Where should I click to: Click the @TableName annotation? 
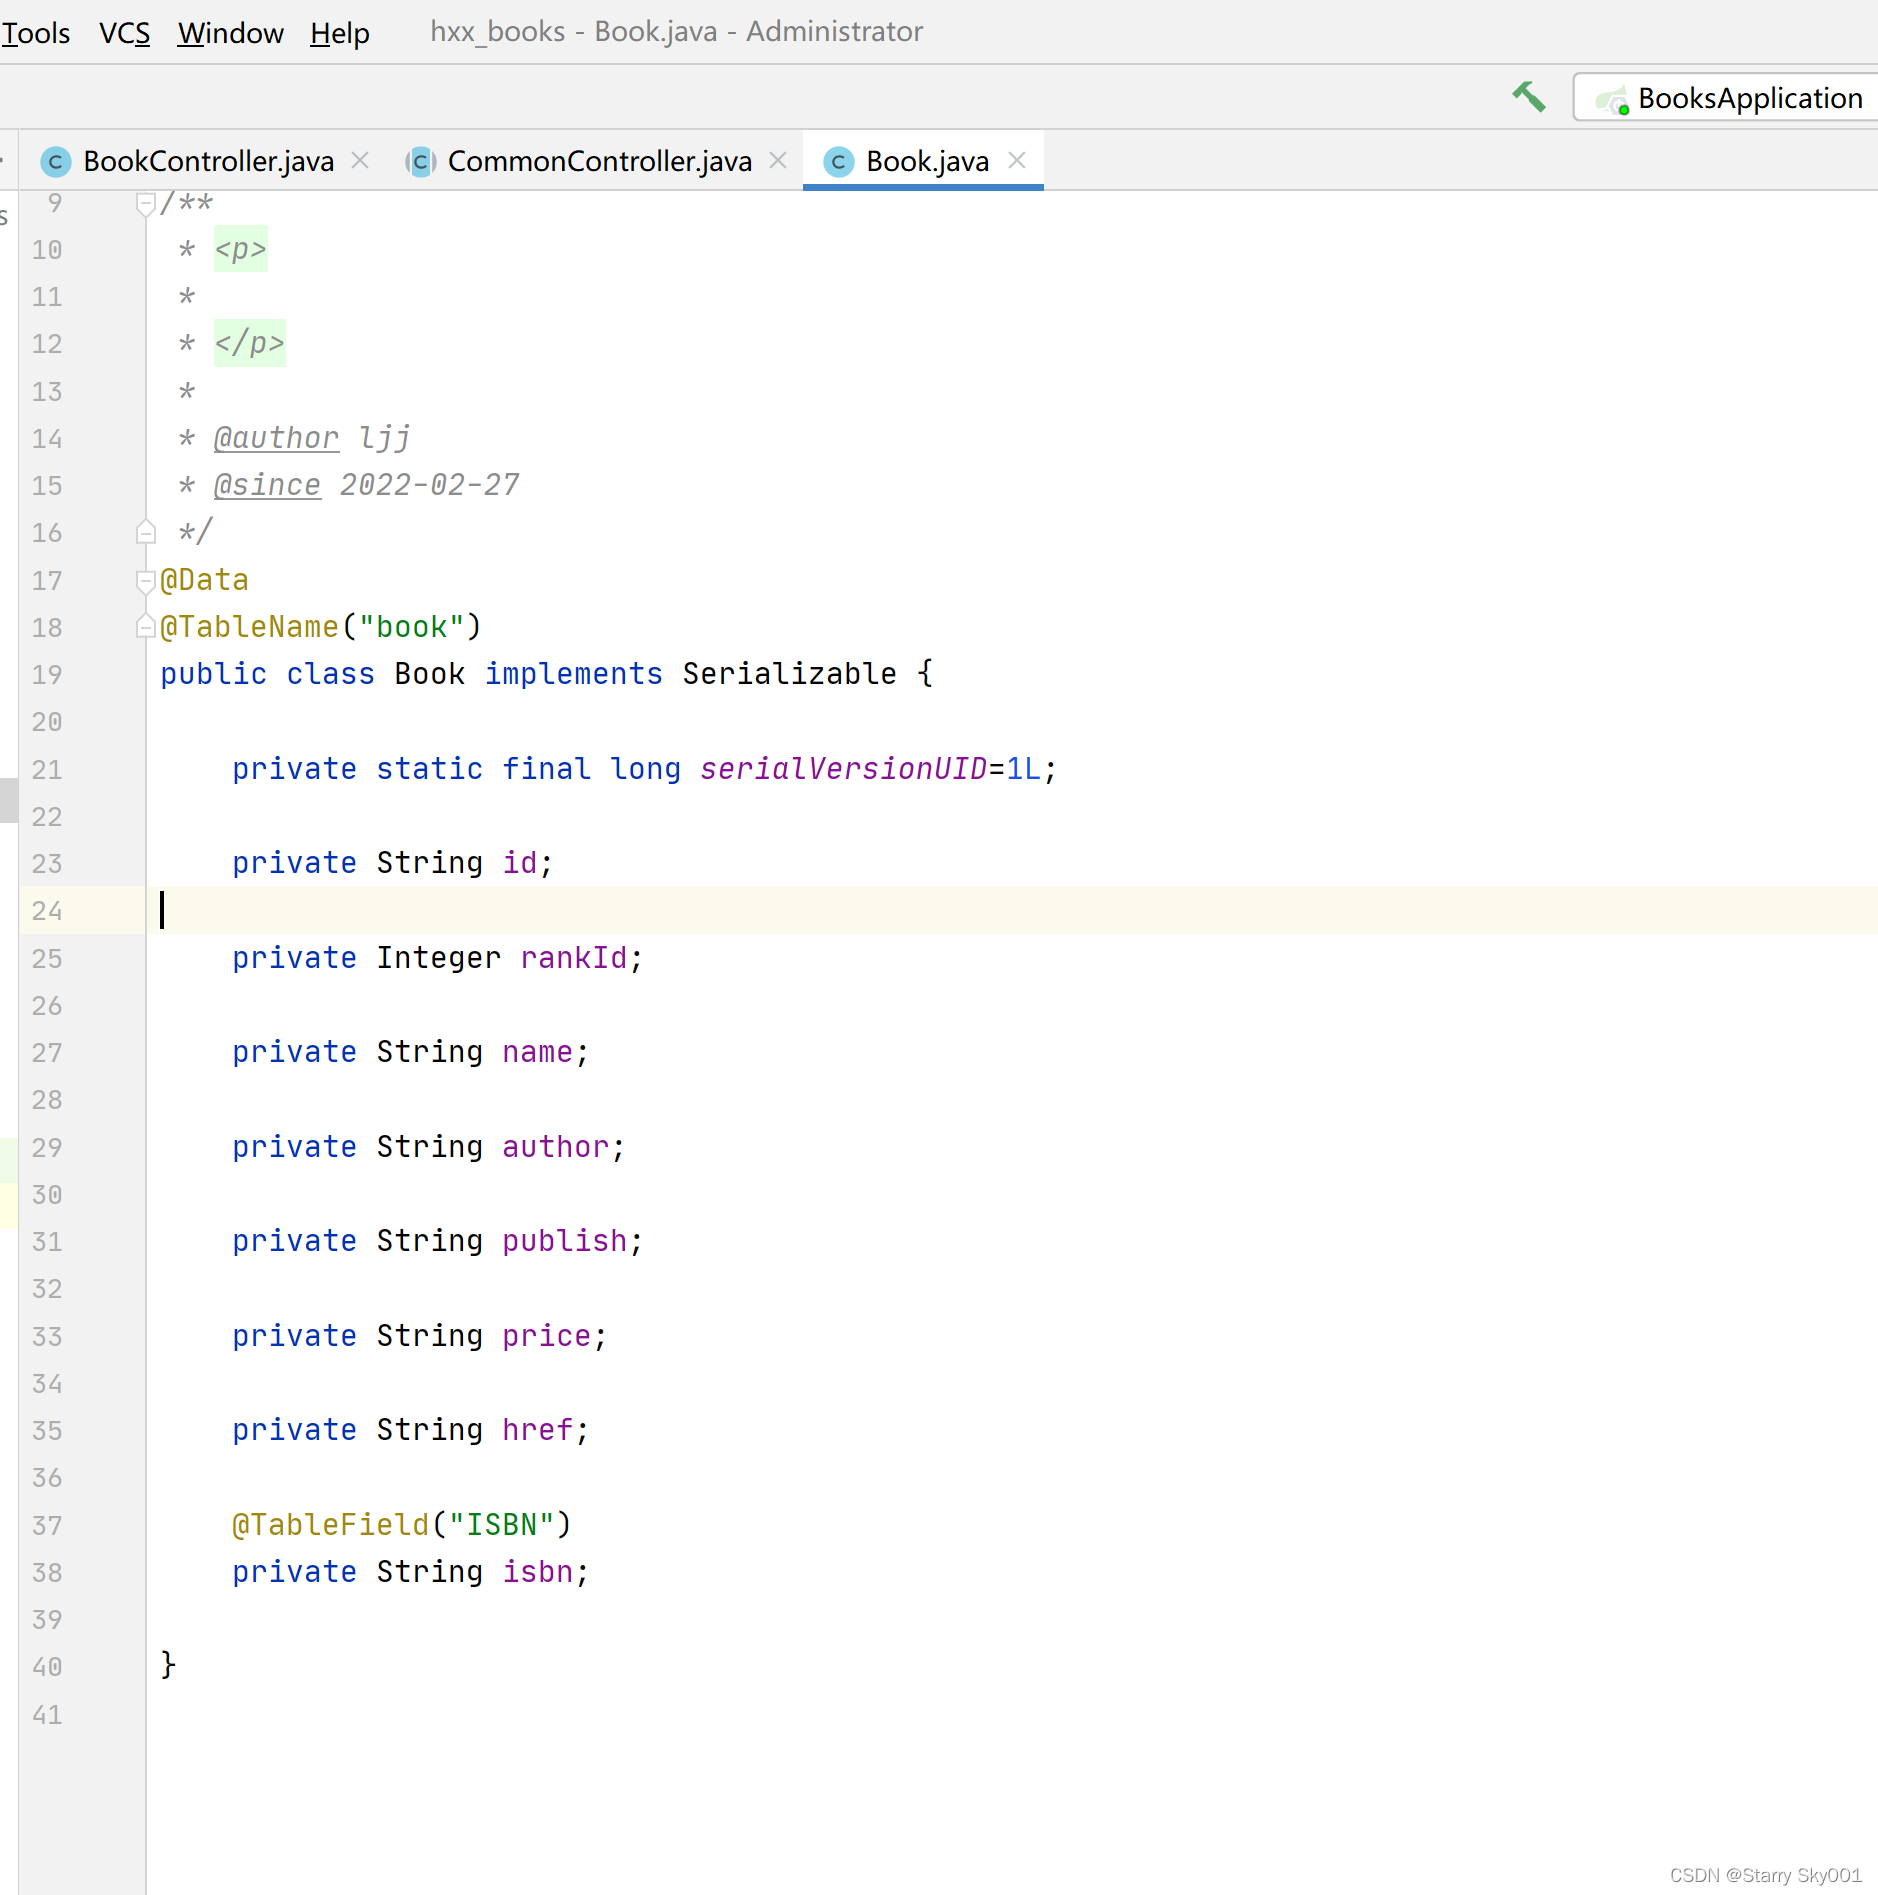tap(249, 627)
